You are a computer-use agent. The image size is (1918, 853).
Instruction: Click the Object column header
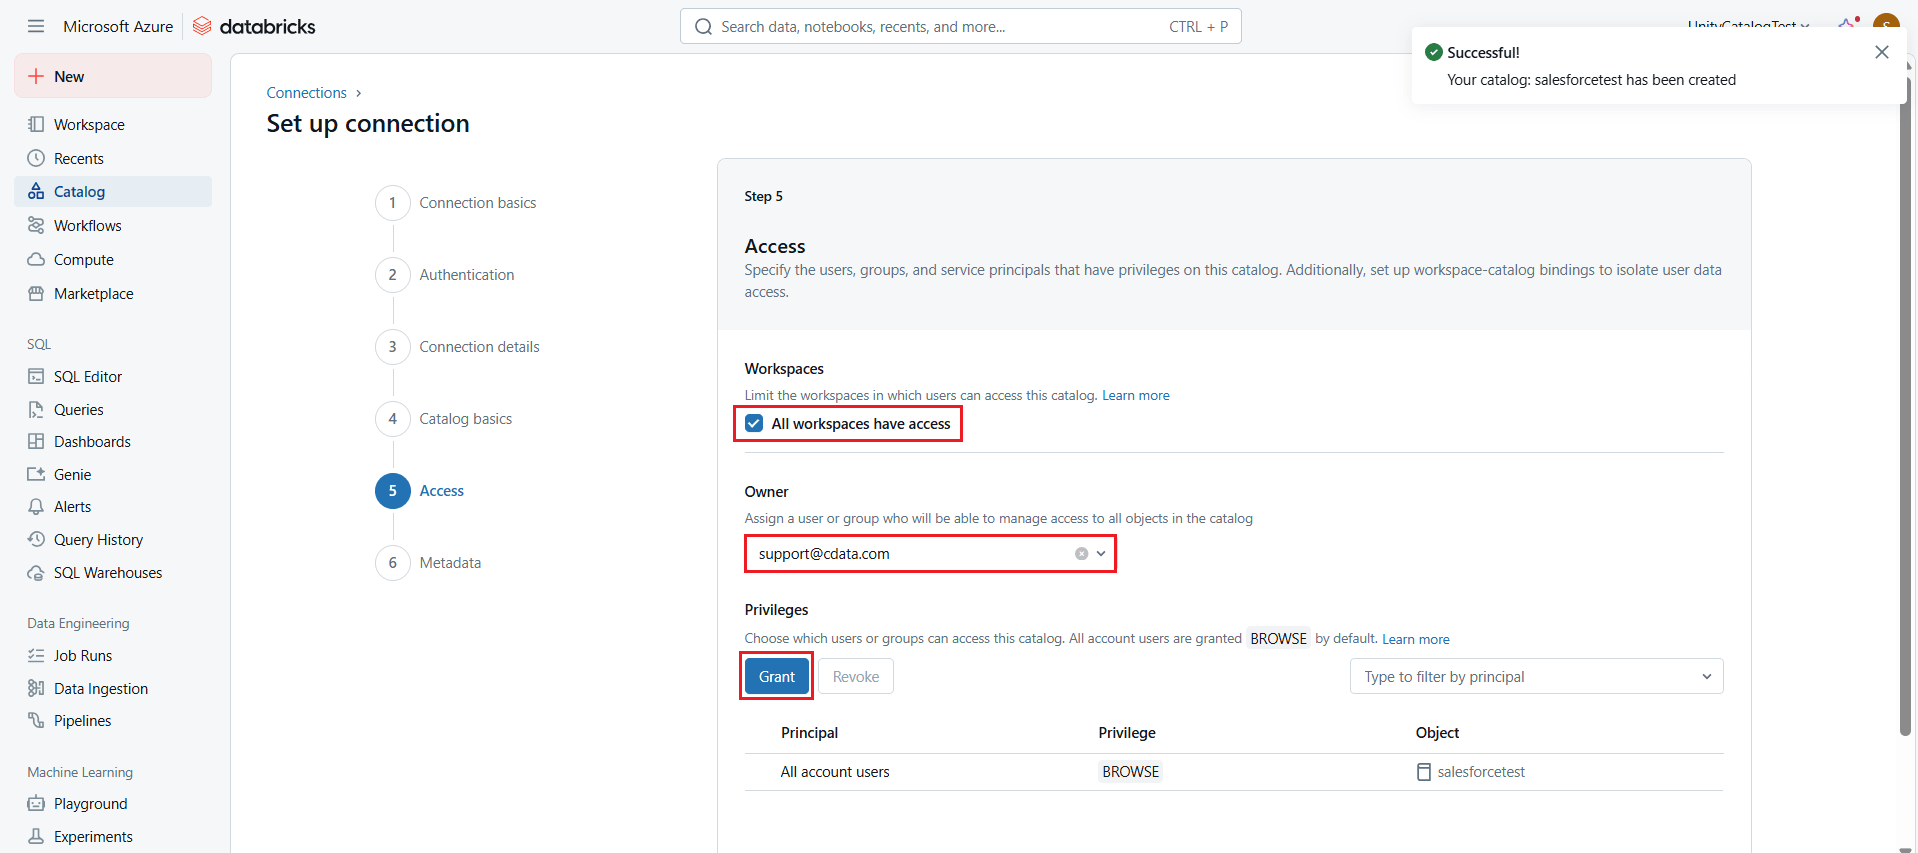tap(1437, 733)
